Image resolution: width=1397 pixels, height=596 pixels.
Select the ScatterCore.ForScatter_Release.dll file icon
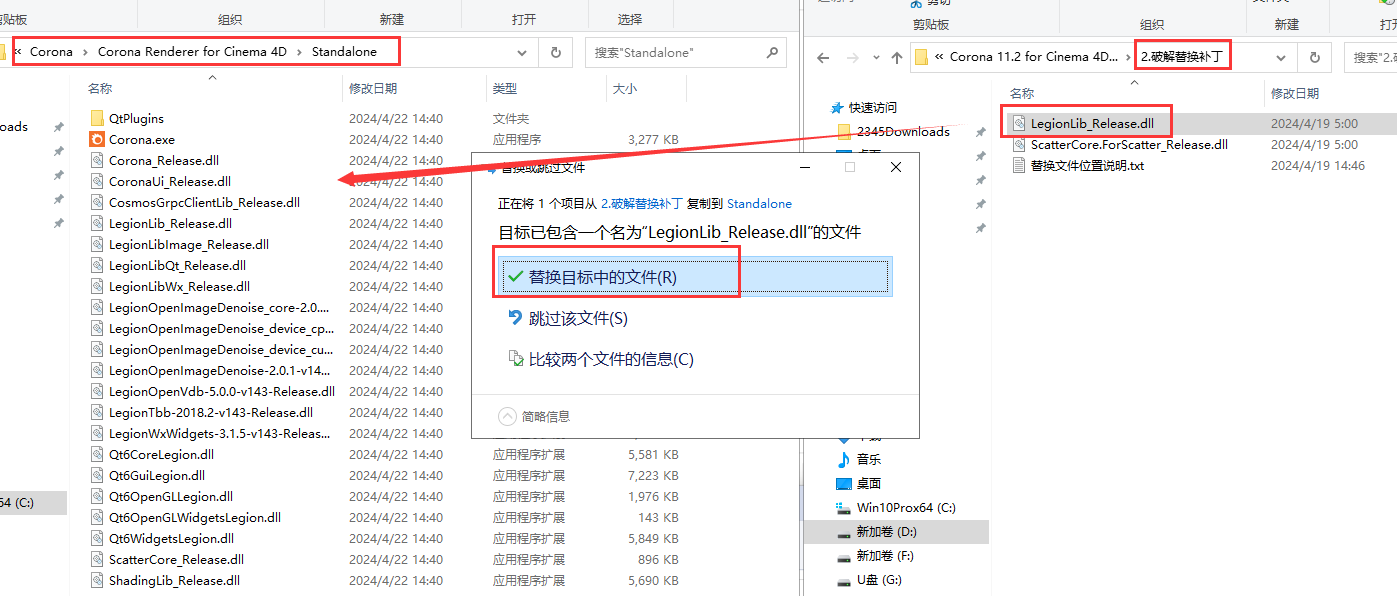(x=1019, y=144)
